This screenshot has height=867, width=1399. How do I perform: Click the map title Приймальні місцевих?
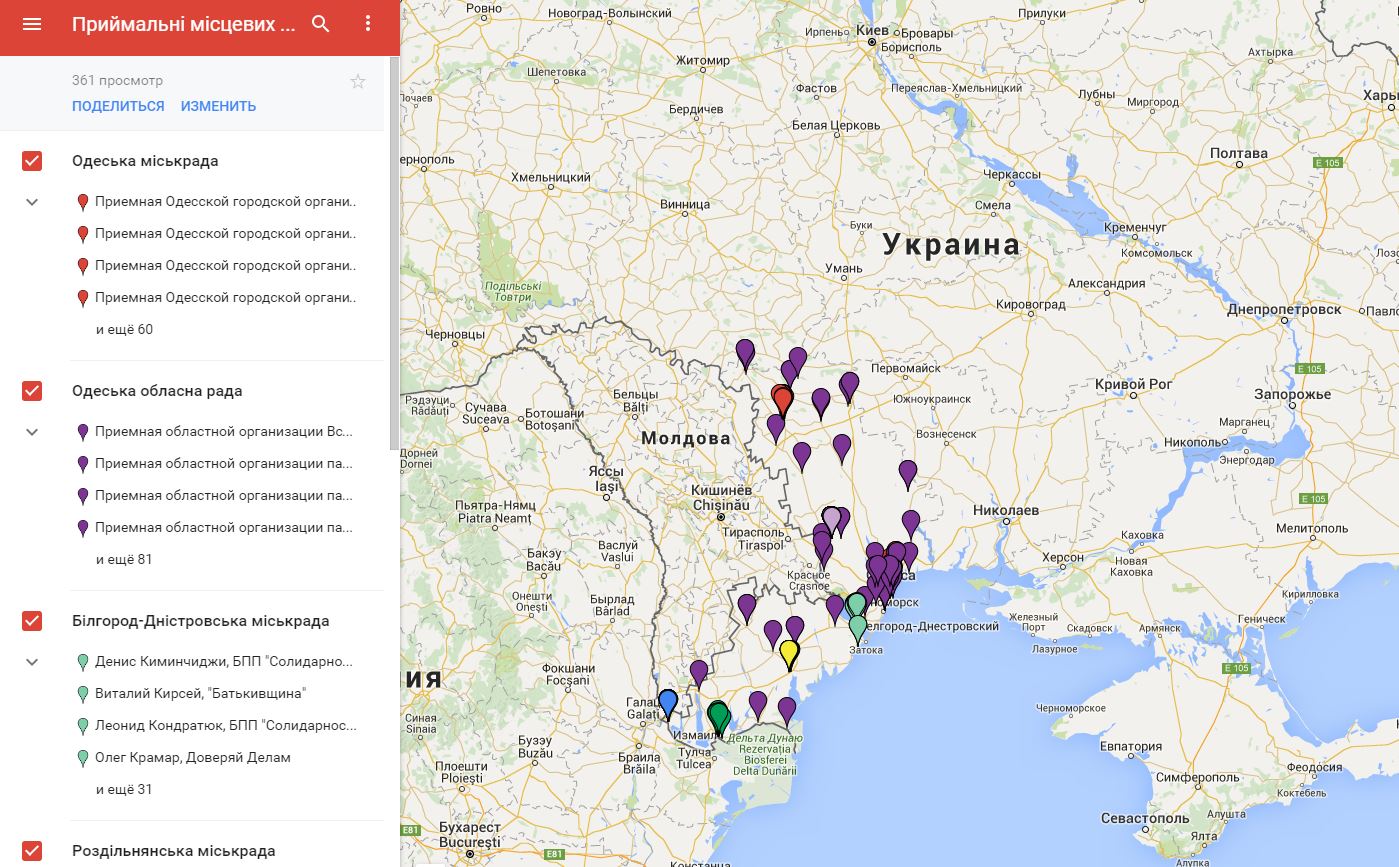184,24
